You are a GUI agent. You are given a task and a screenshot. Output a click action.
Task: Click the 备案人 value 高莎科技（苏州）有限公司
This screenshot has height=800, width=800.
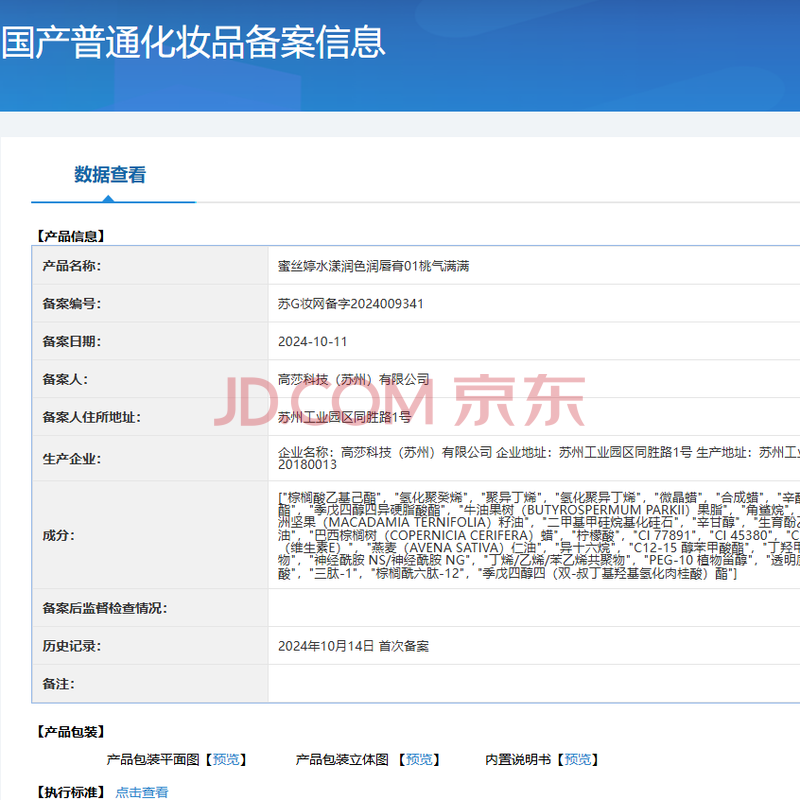353,379
